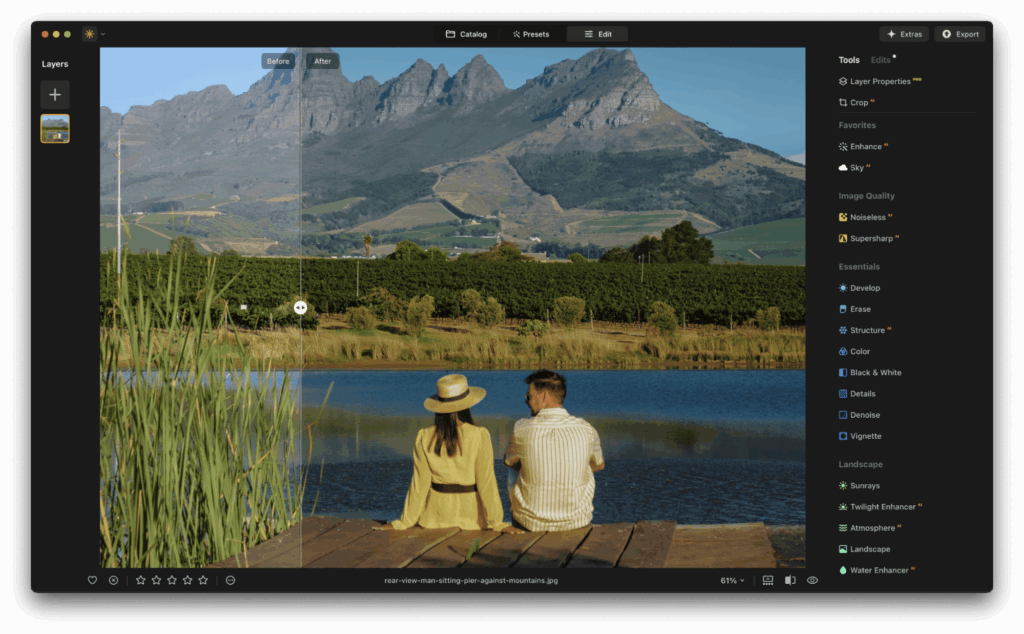Click the Export button
1024x634 pixels.
pos(959,33)
